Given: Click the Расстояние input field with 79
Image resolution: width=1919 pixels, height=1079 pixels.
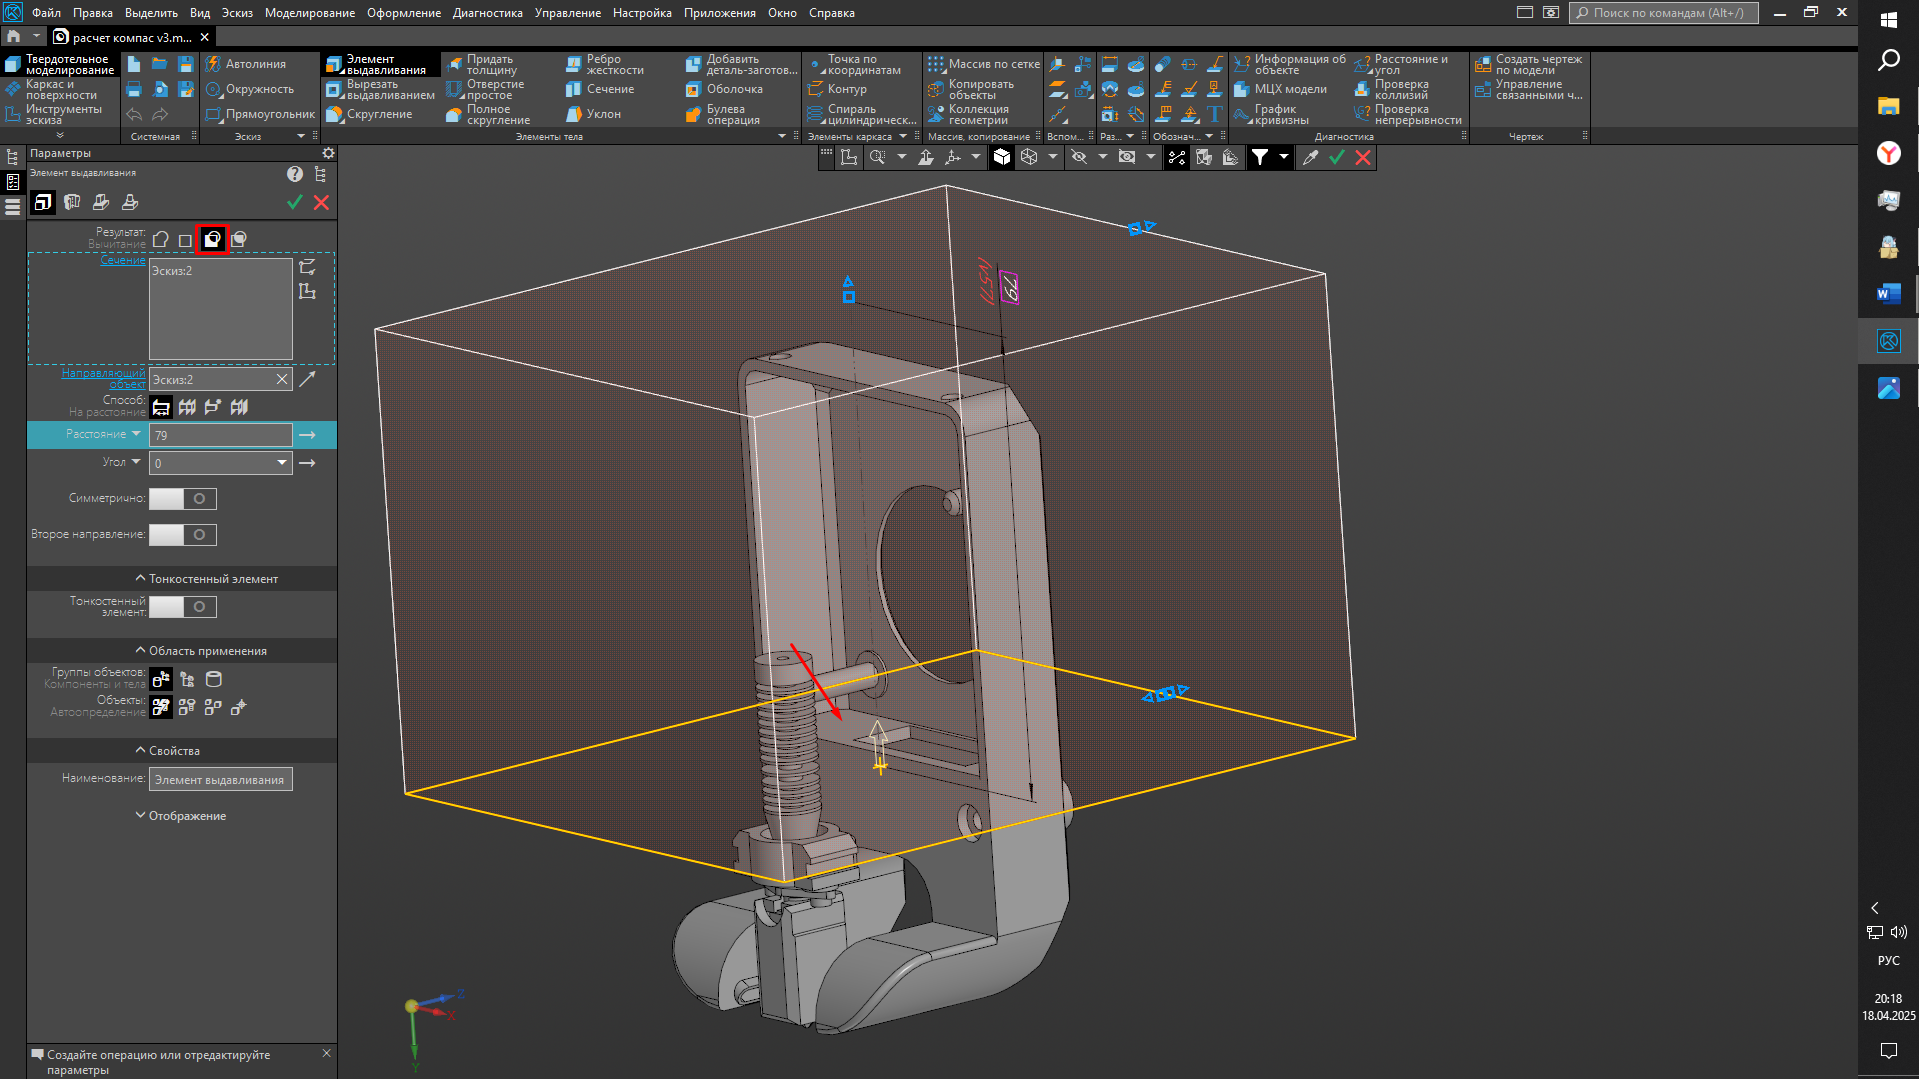Looking at the screenshot, I should click(220, 435).
